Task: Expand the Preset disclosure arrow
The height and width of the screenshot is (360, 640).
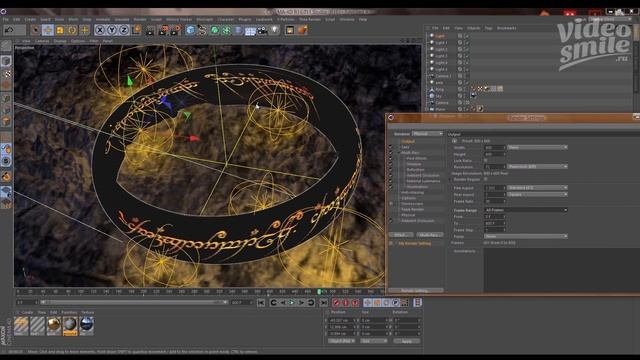Action: click(x=454, y=141)
